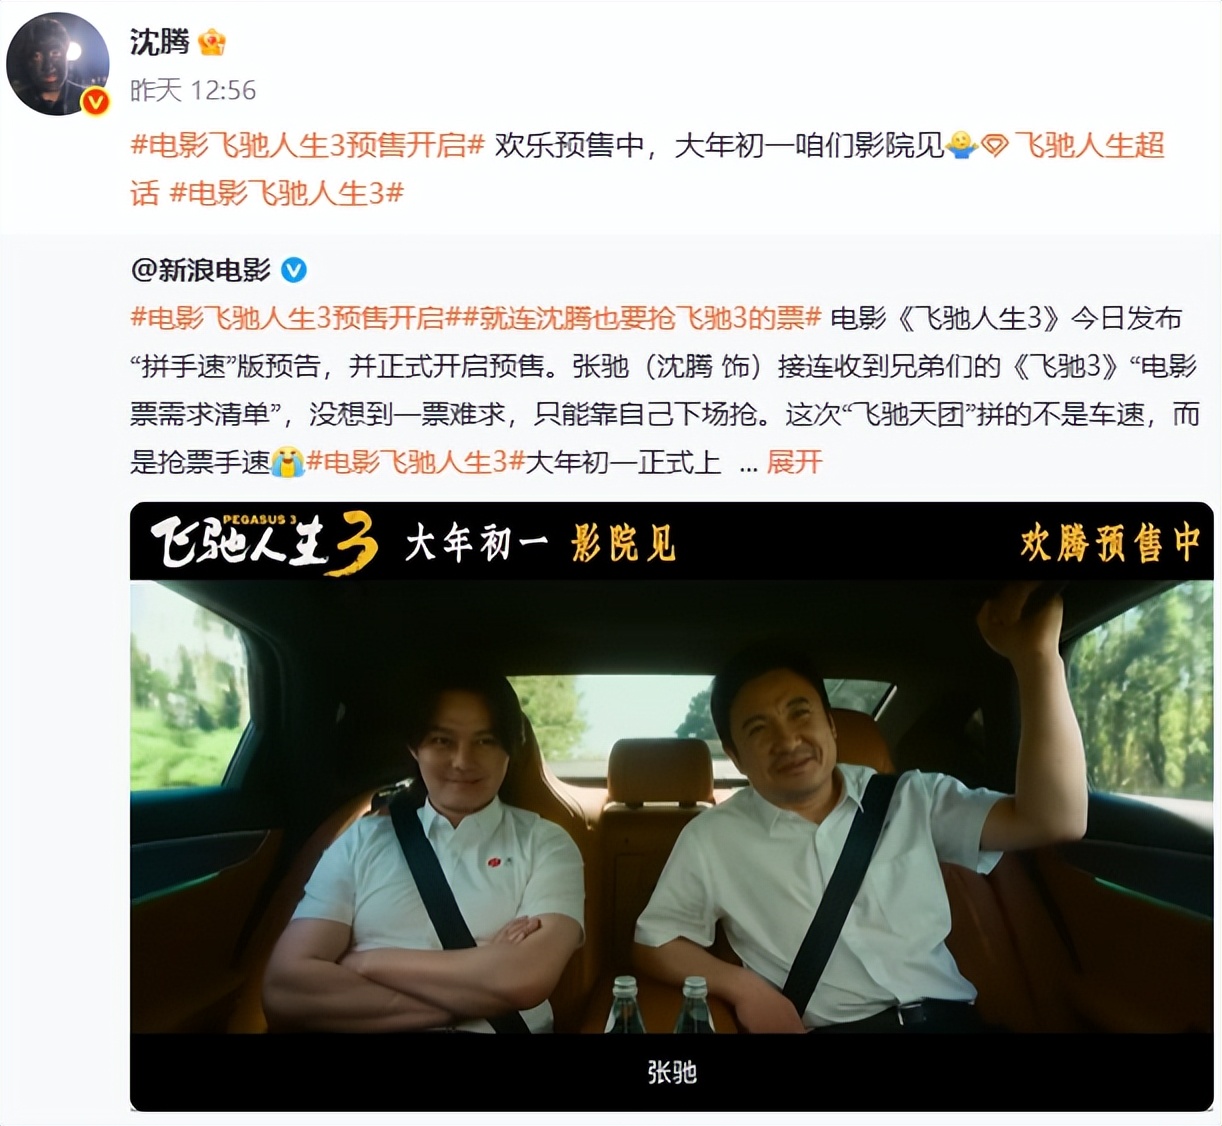Open the poster's profile avatar
Viewport: 1222px width, 1126px height.
coord(58,64)
